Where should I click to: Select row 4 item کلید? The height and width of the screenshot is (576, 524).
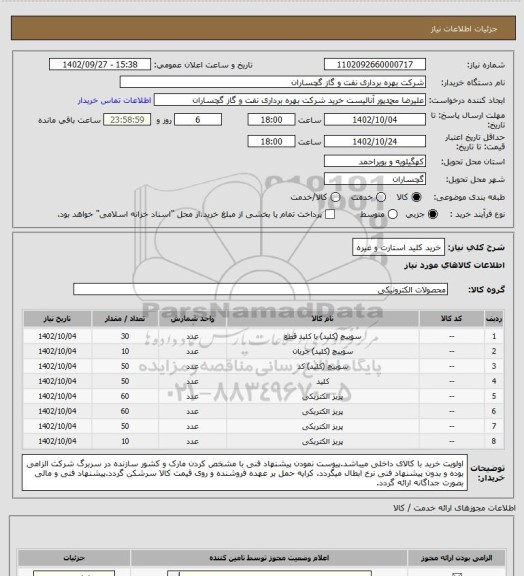click(x=323, y=382)
